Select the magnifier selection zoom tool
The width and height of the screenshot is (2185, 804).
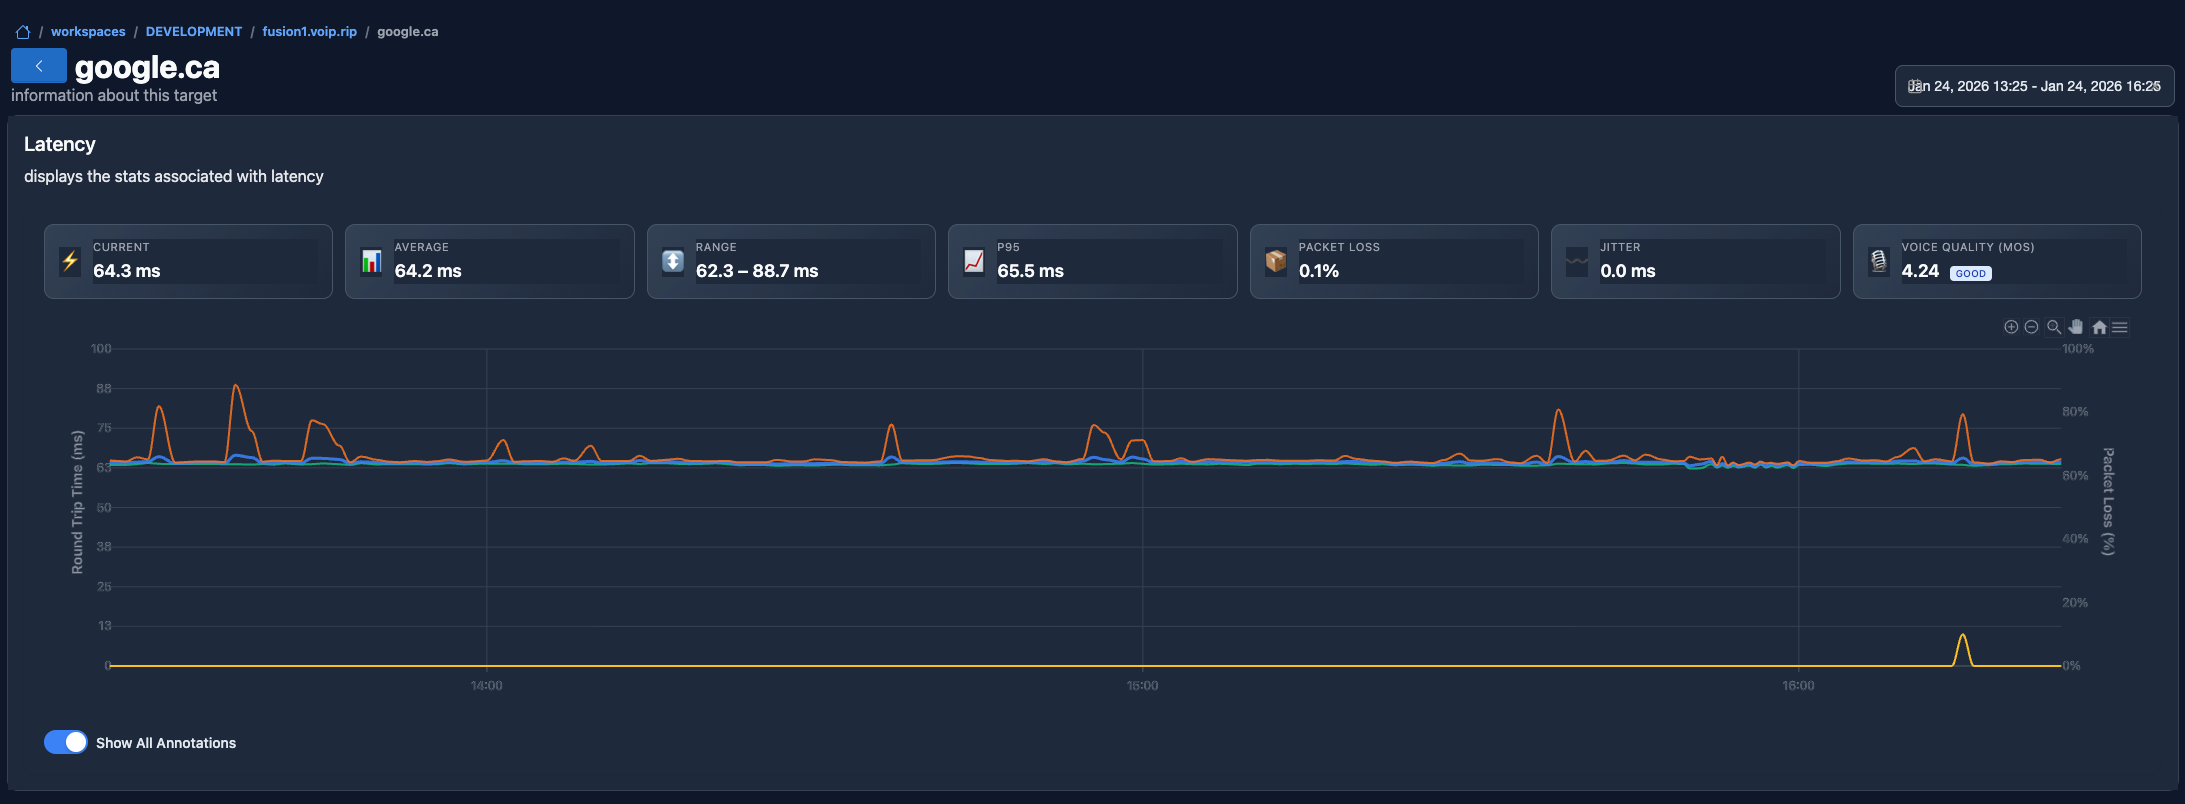pos(2054,327)
